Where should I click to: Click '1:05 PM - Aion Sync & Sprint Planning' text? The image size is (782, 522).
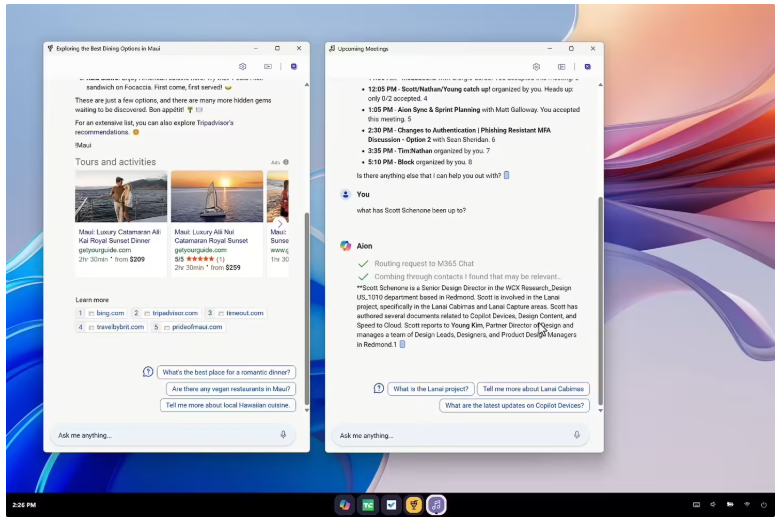[x=424, y=110]
